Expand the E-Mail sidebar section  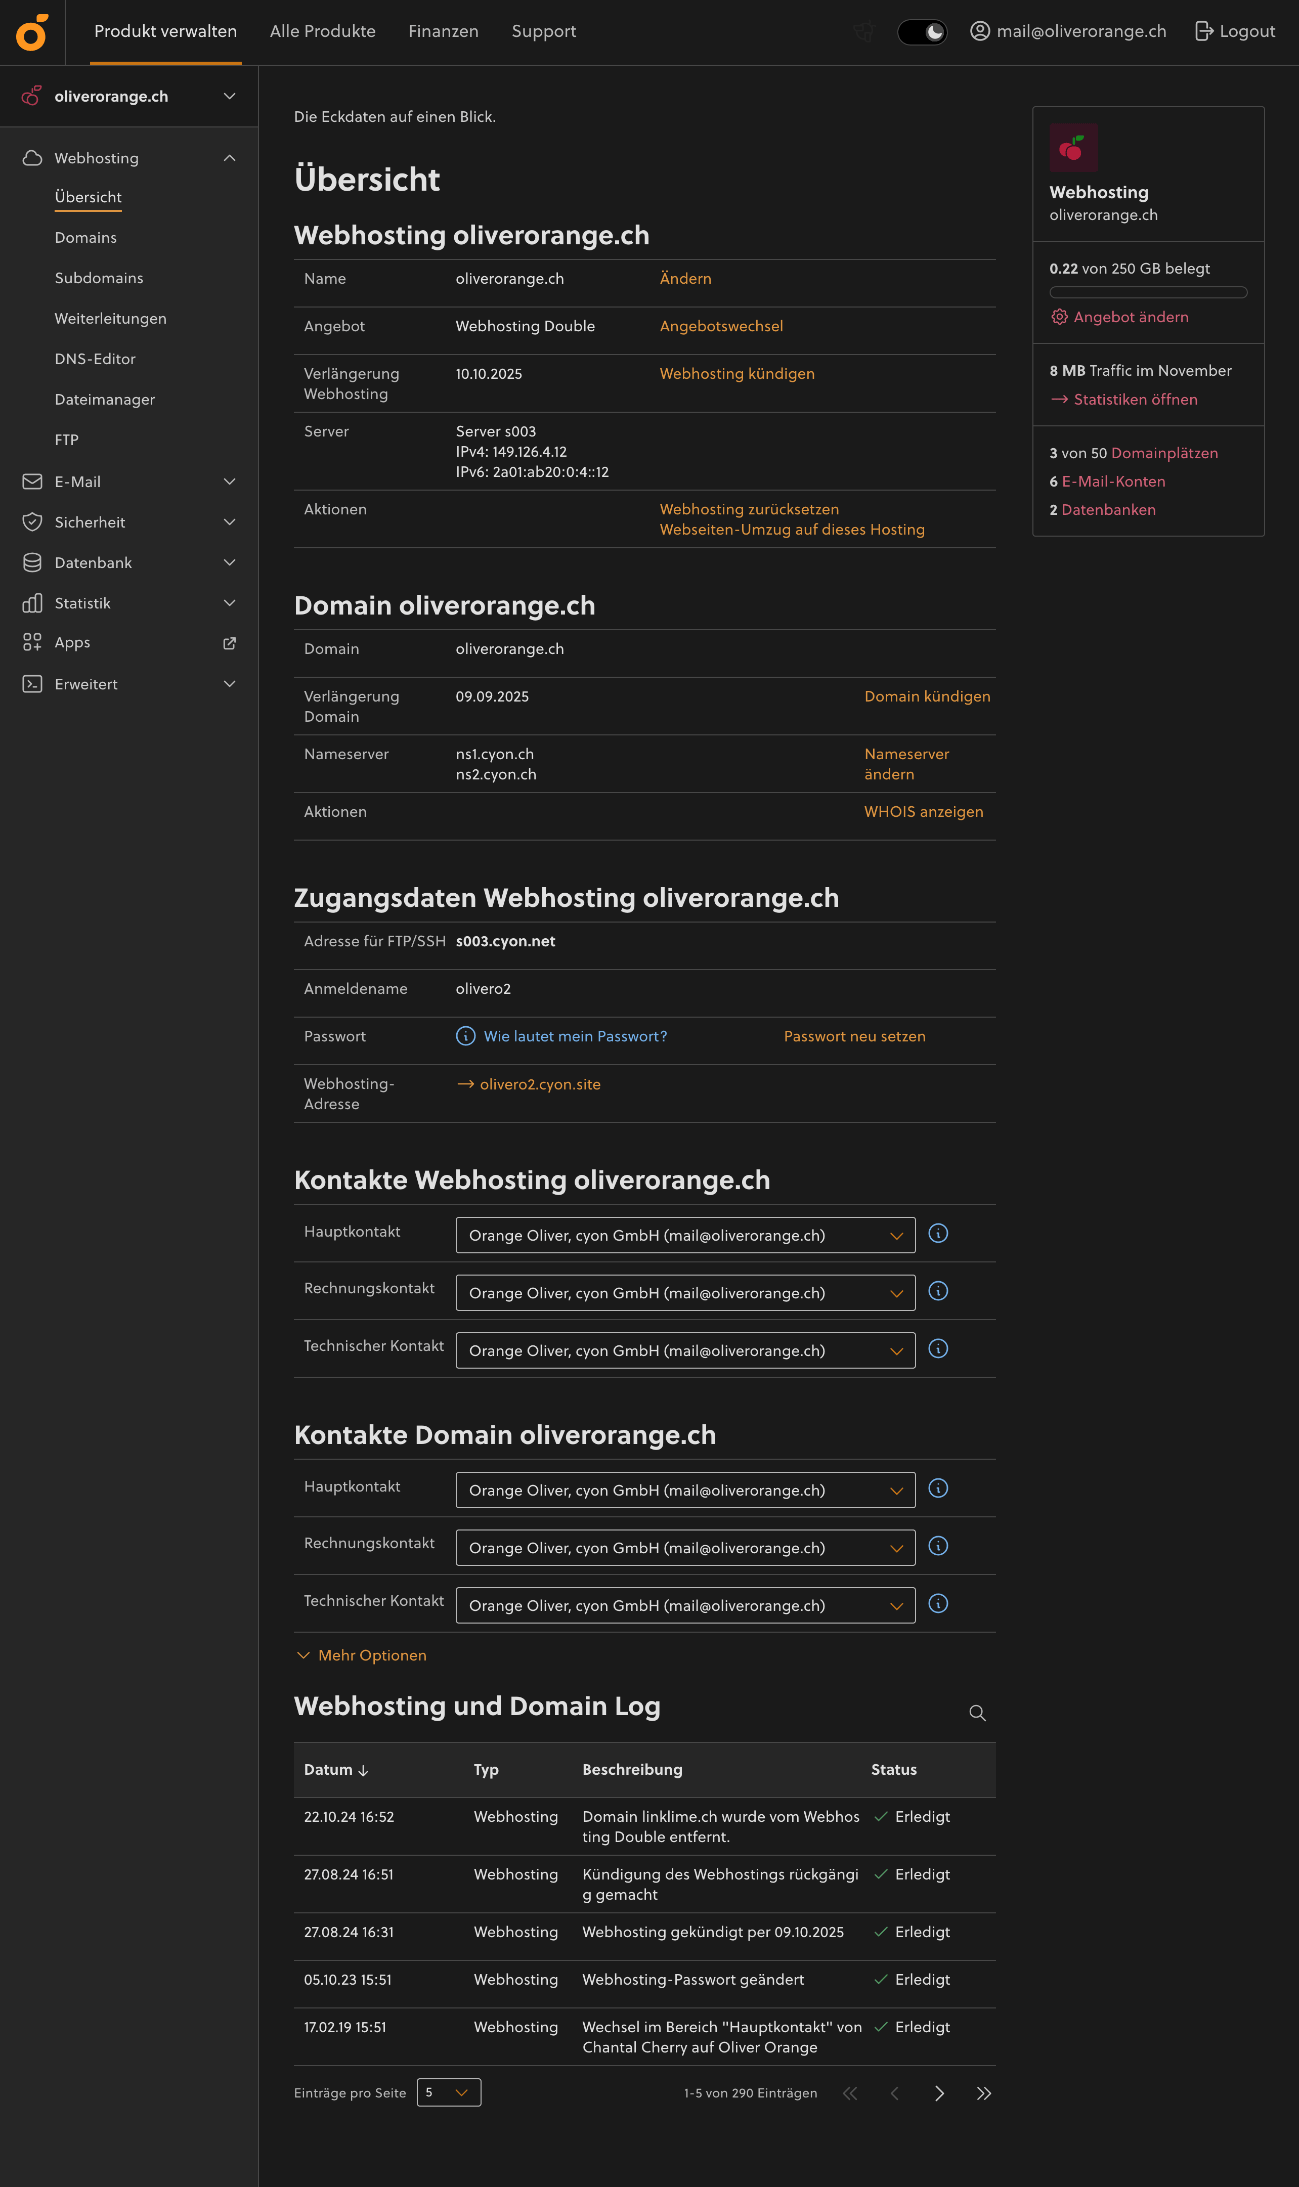(x=230, y=482)
